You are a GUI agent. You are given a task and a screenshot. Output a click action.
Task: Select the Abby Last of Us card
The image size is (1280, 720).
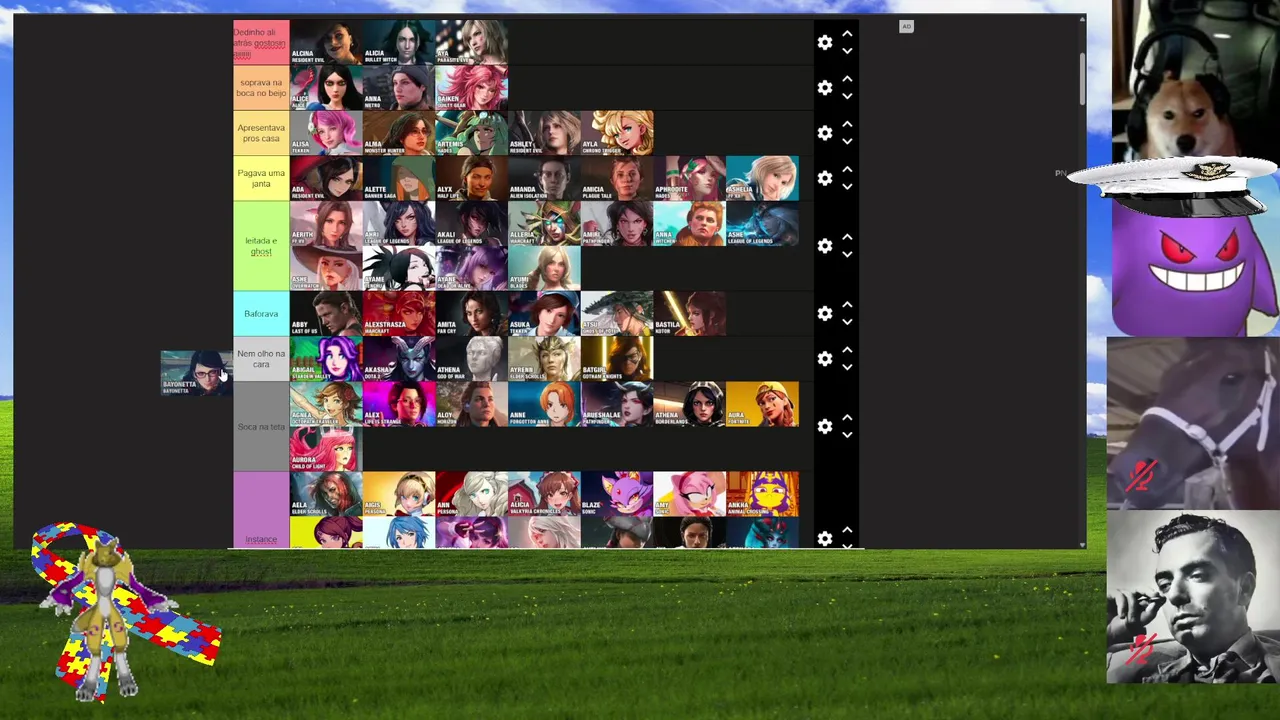point(326,314)
